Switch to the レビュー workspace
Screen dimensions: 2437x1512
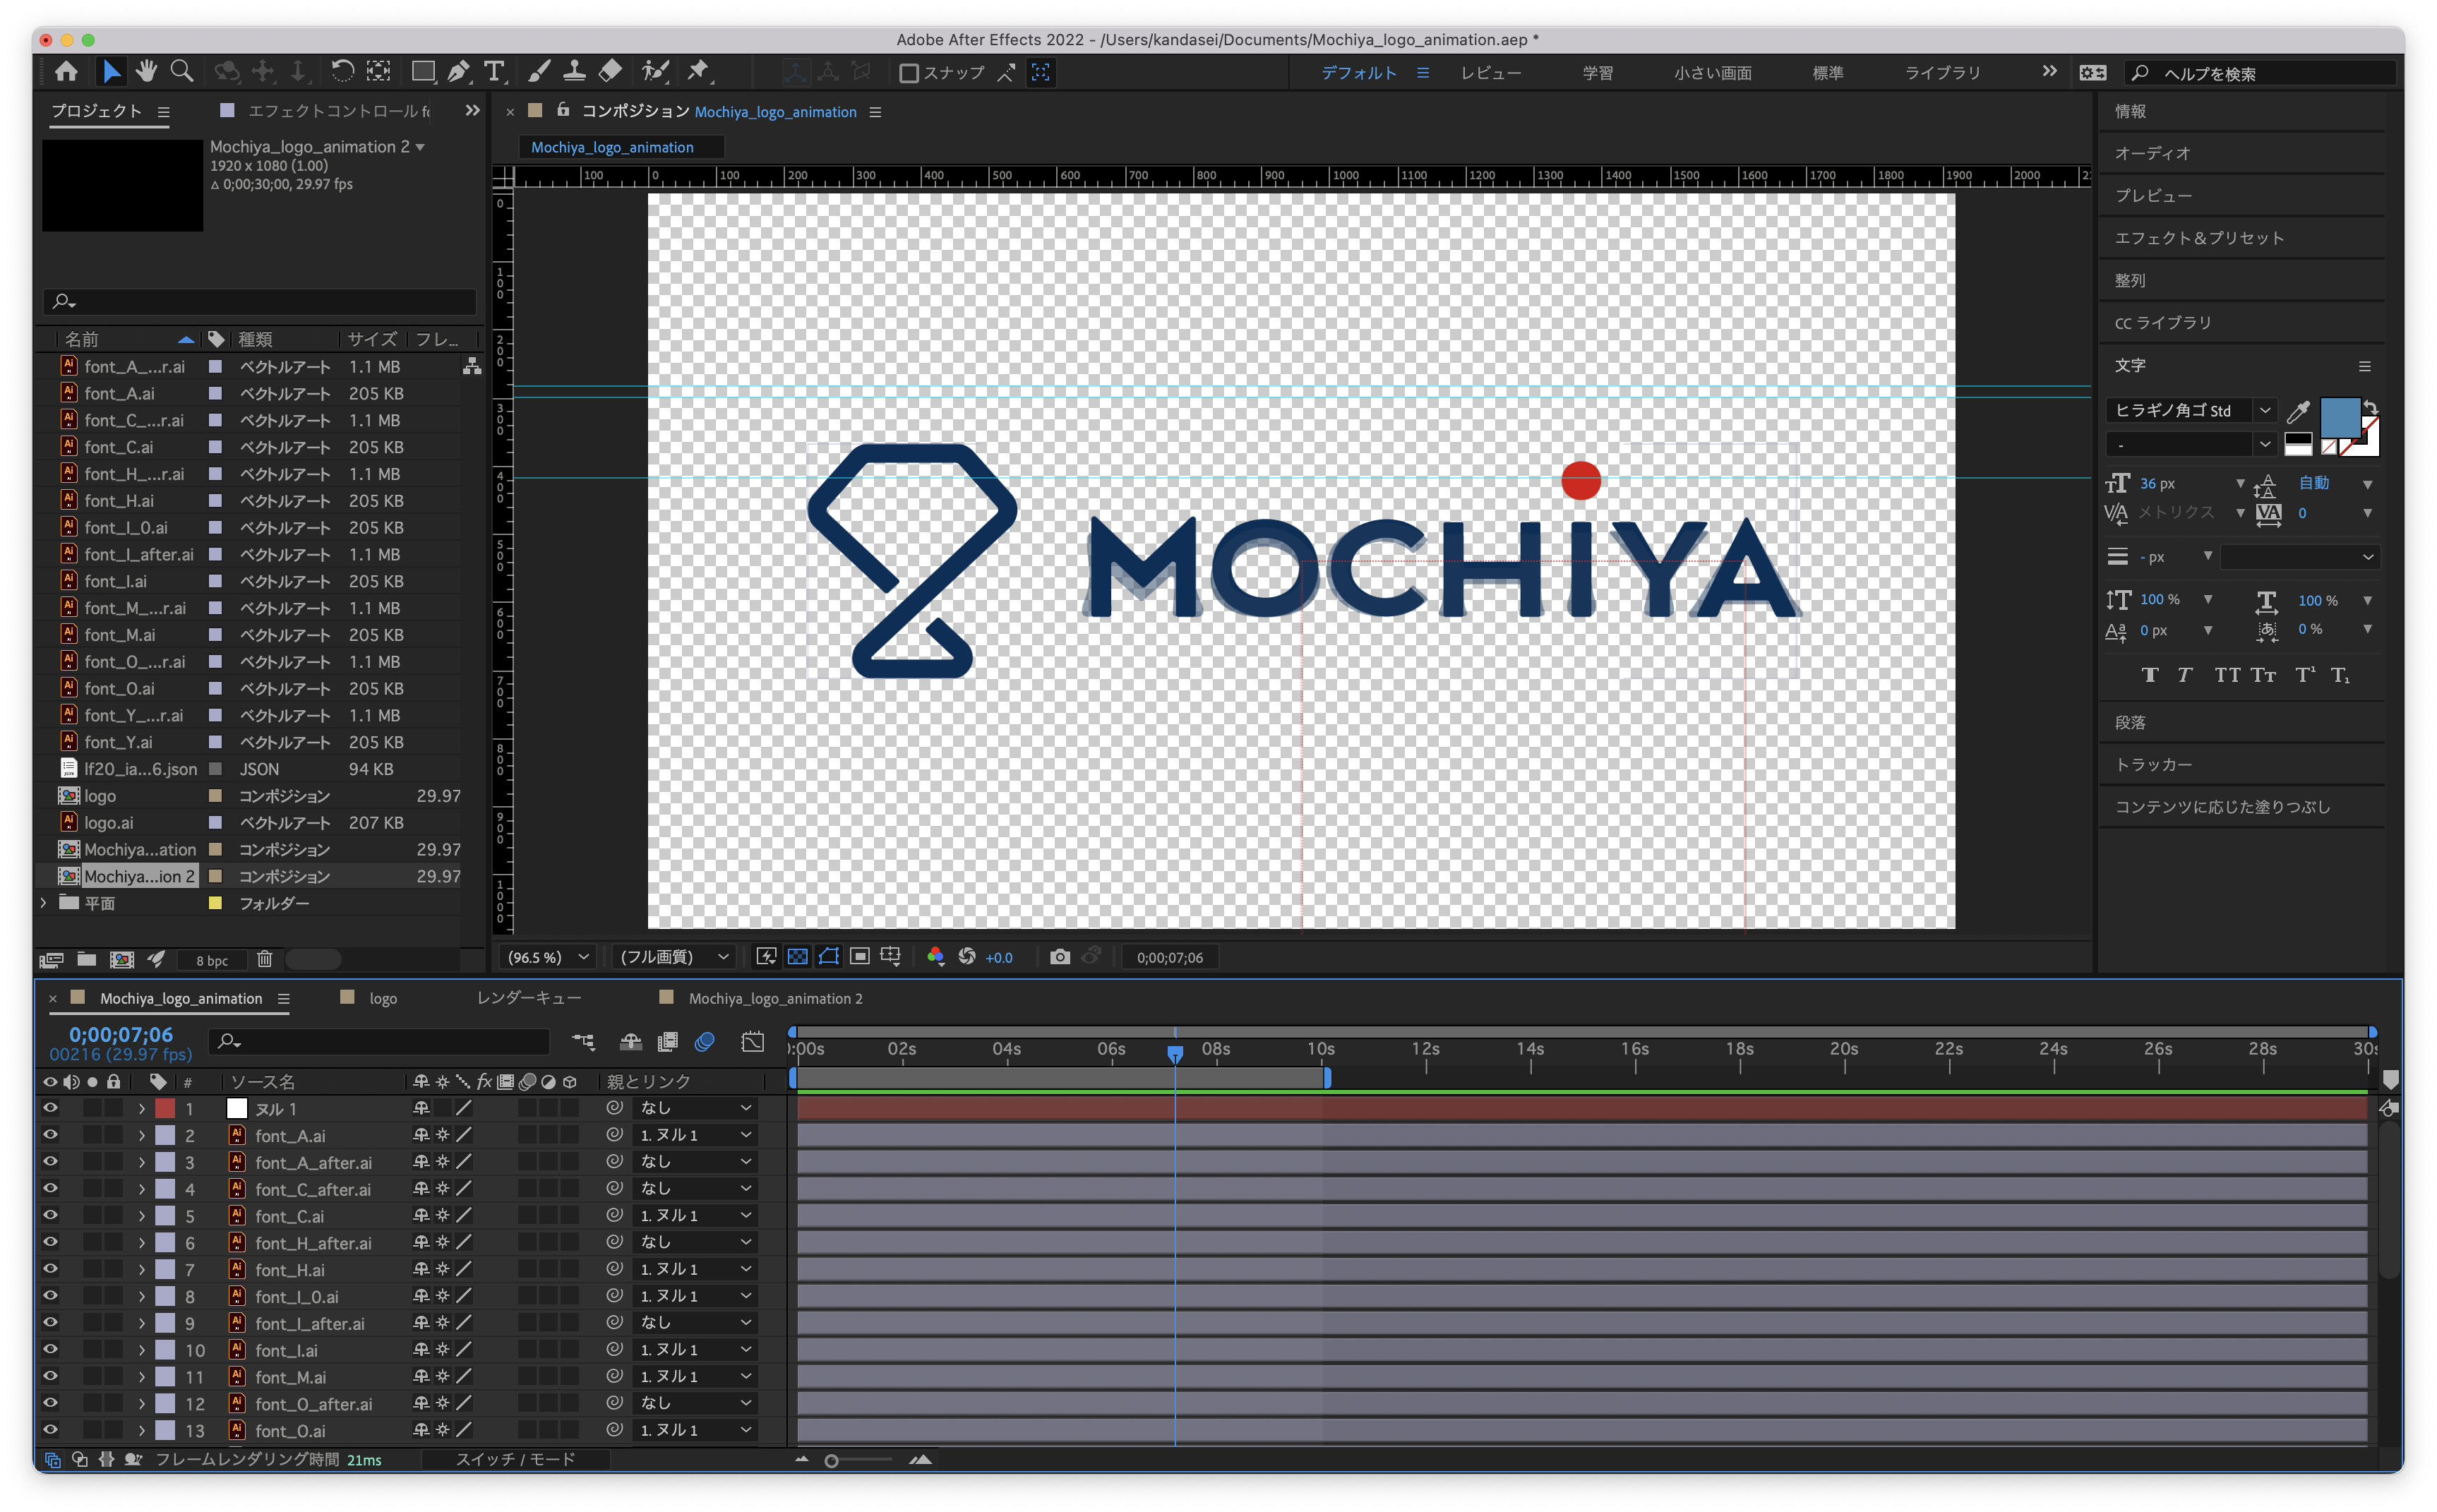point(1490,73)
